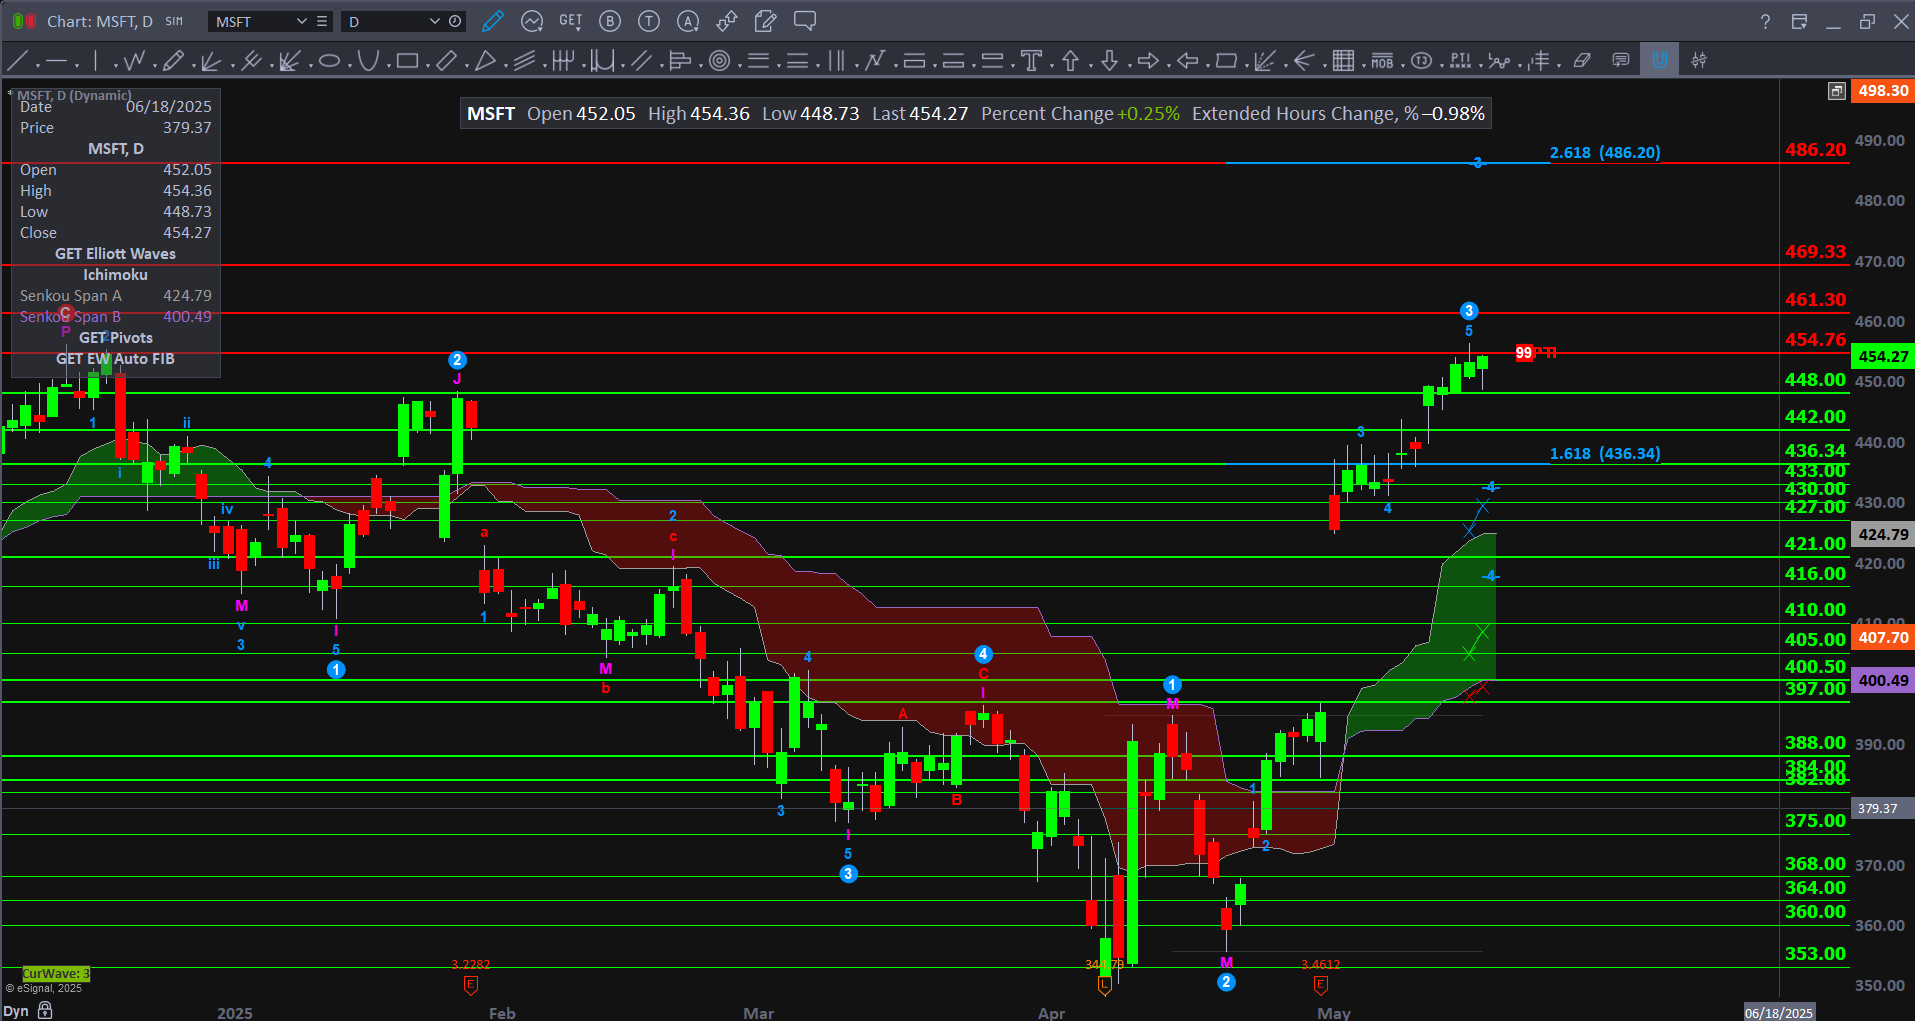The image size is (1915, 1021).
Task: Select the vertical line tool
Action: 95,61
